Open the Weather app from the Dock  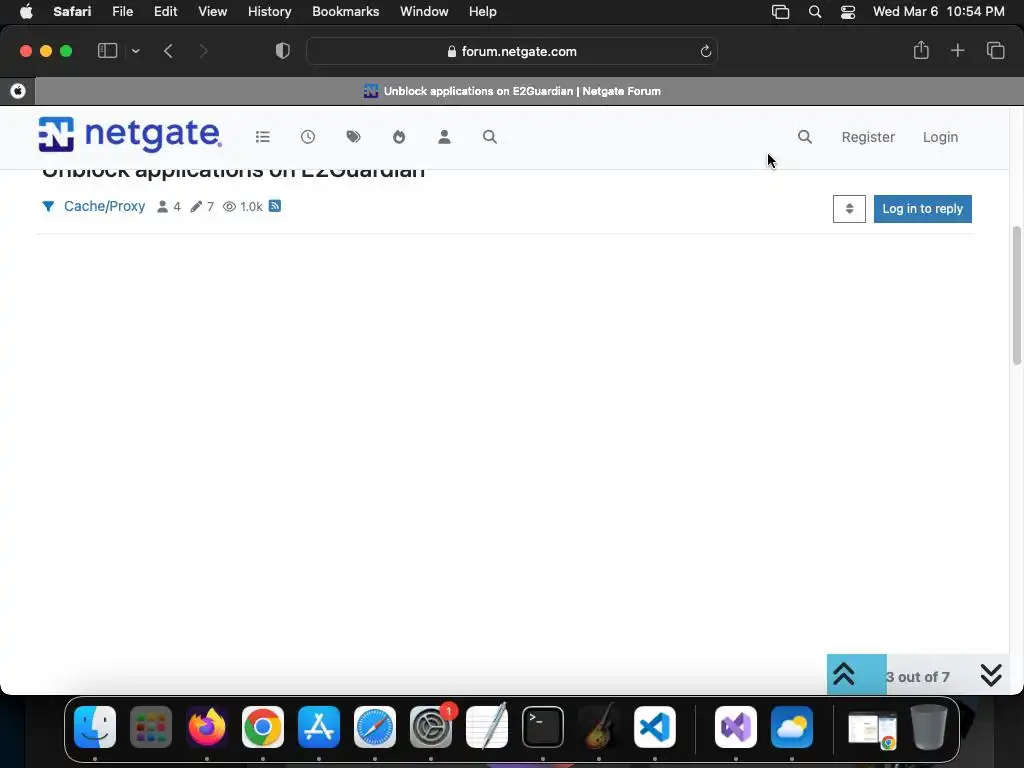[x=792, y=727]
